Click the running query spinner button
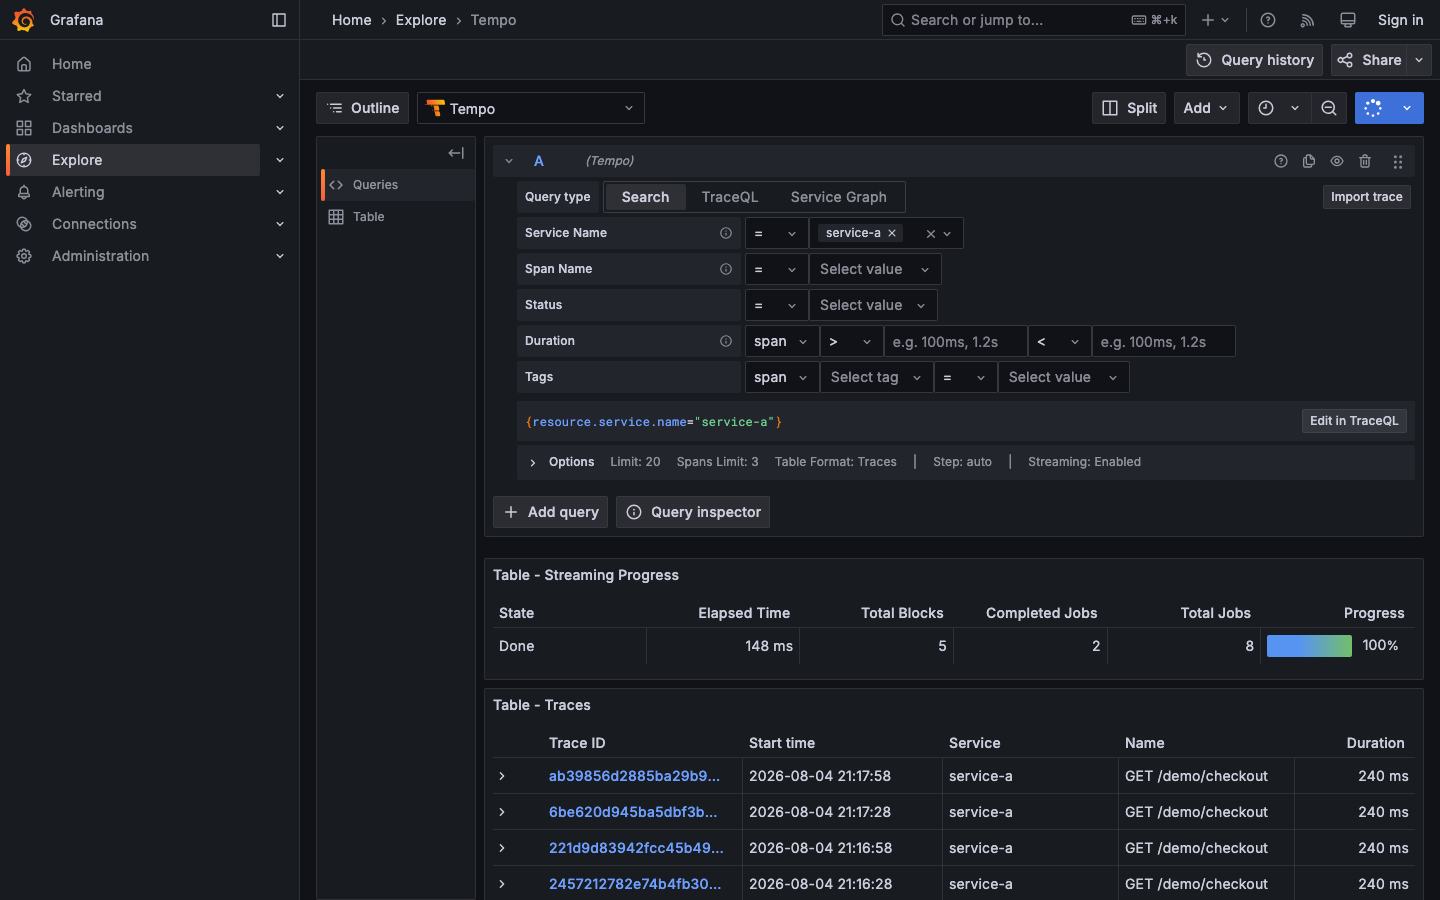 (x=1373, y=108)
